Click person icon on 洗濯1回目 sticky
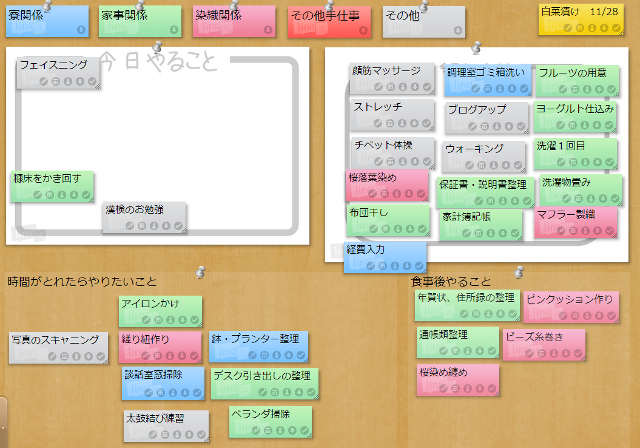Viewport: 640px width, 448px height. (585, 162)
